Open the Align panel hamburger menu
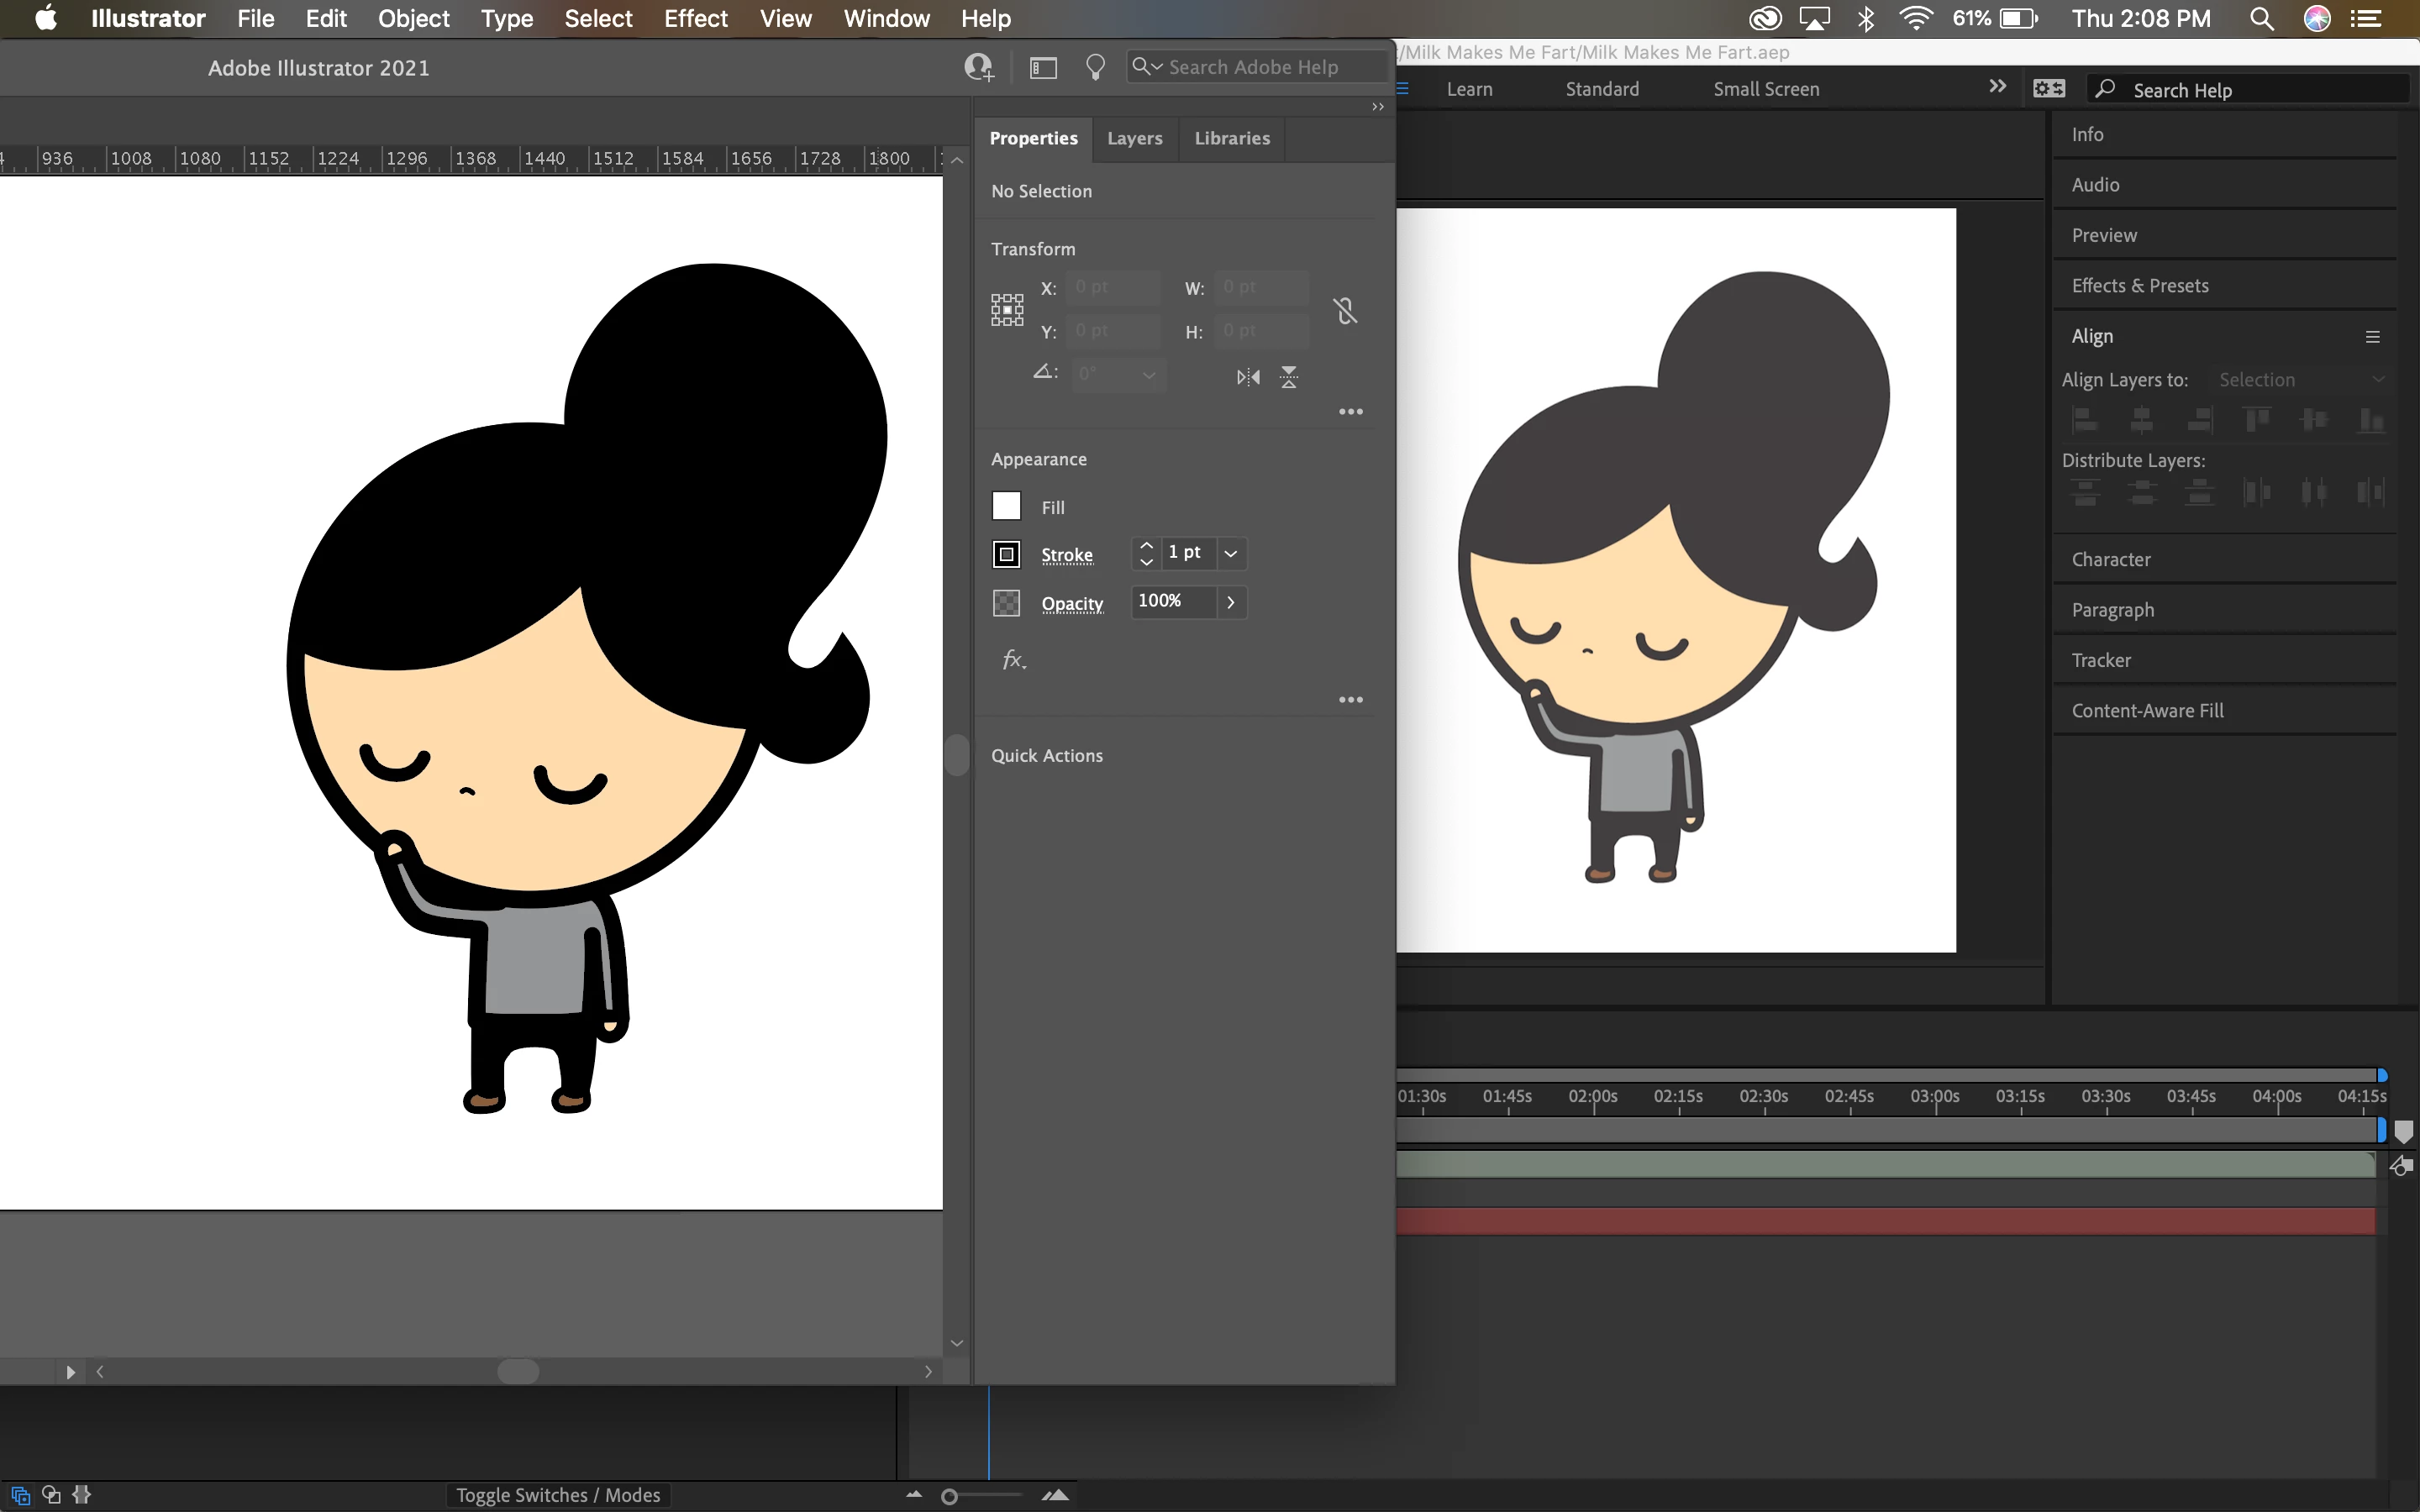 pyautogui.click(x=2372, y=337)
